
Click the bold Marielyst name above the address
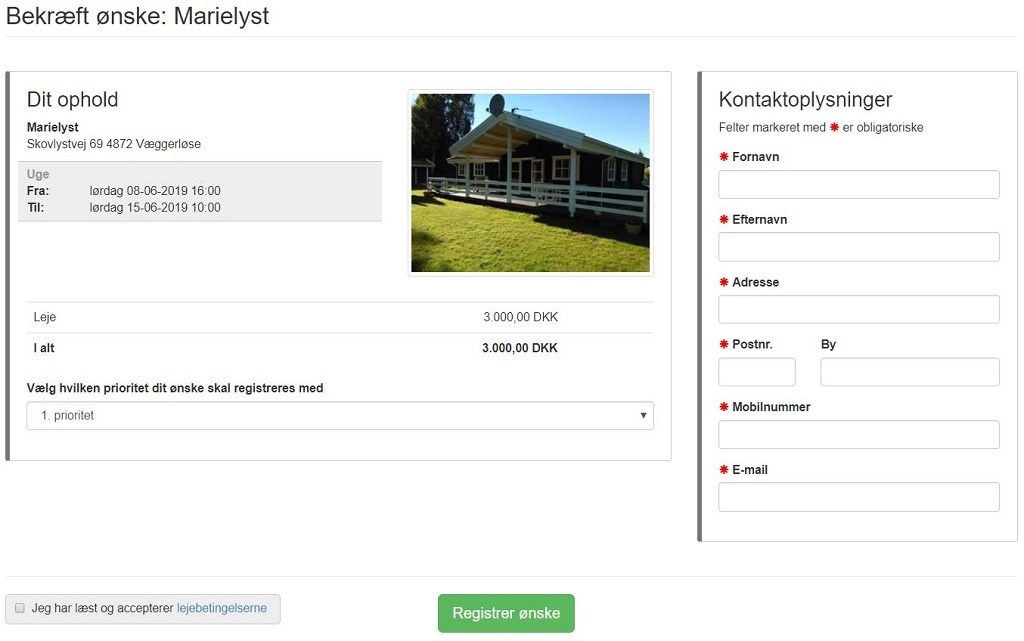tap(53, 127)
